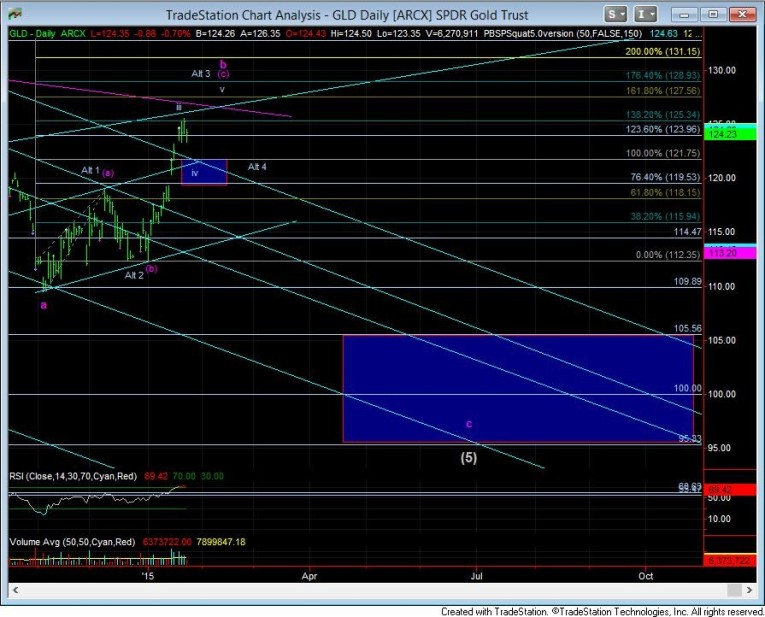Image resolution: width=765 pixels, height=617 pixels.
Task: Select the white 'v' wave label
Action: click(222, 90)
